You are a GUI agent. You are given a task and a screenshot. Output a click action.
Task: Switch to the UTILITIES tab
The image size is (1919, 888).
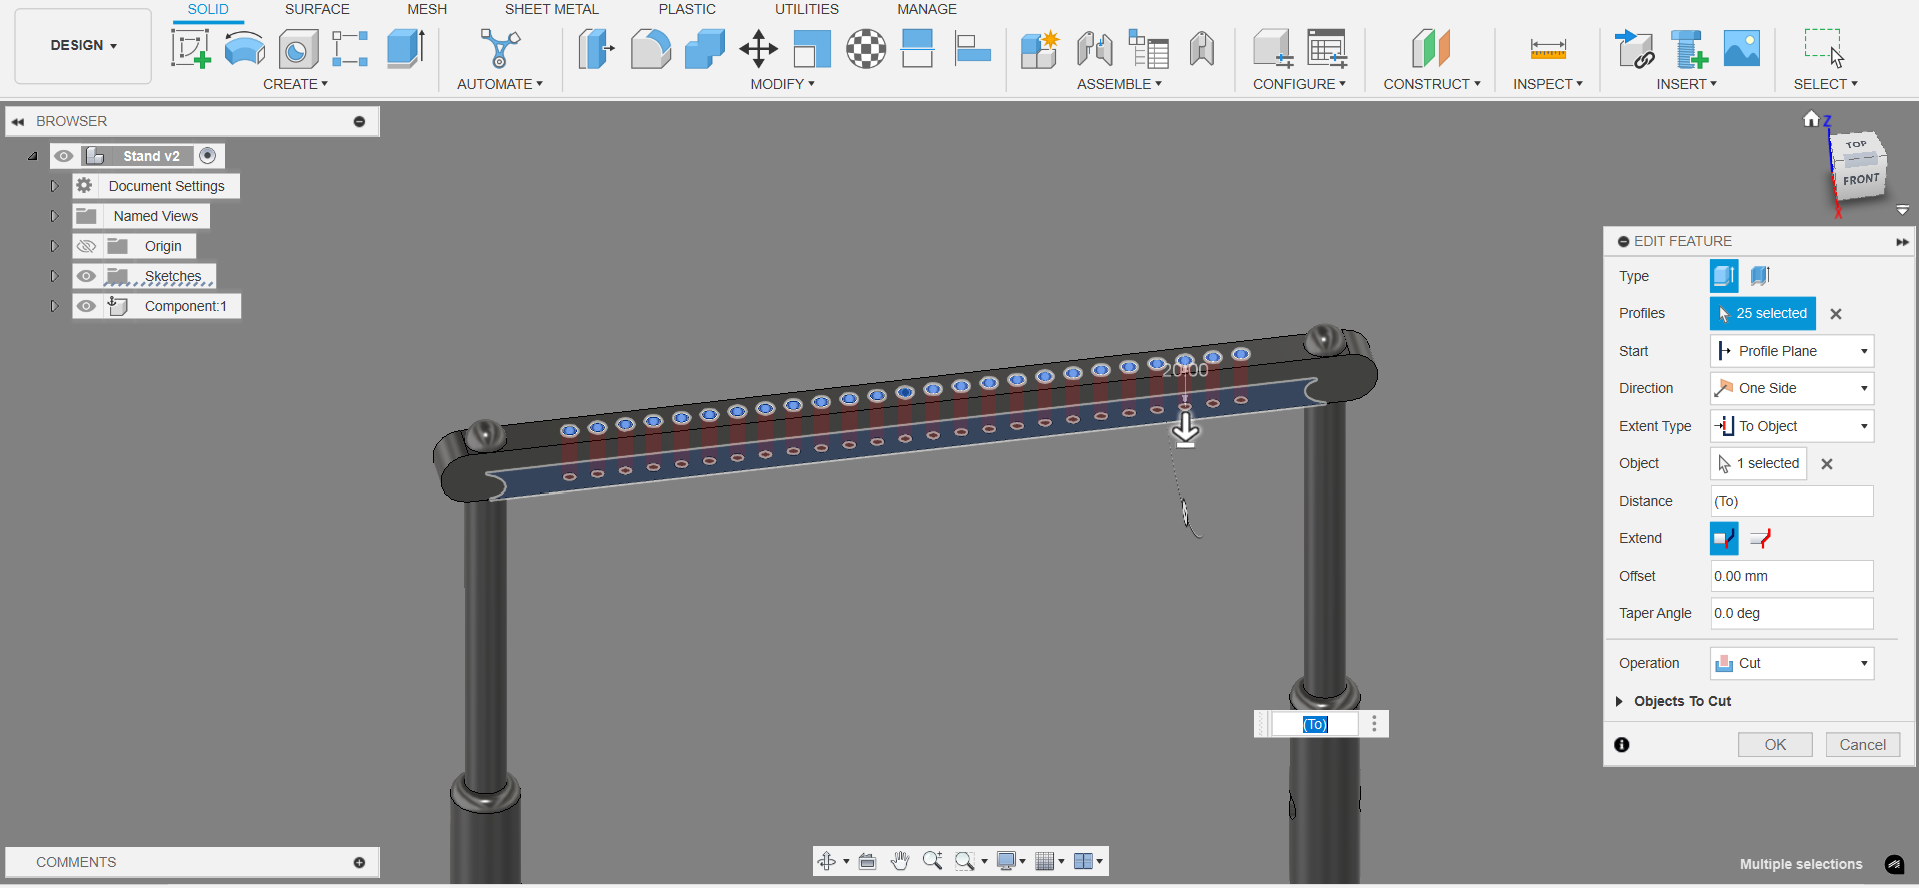click(807, 9)
